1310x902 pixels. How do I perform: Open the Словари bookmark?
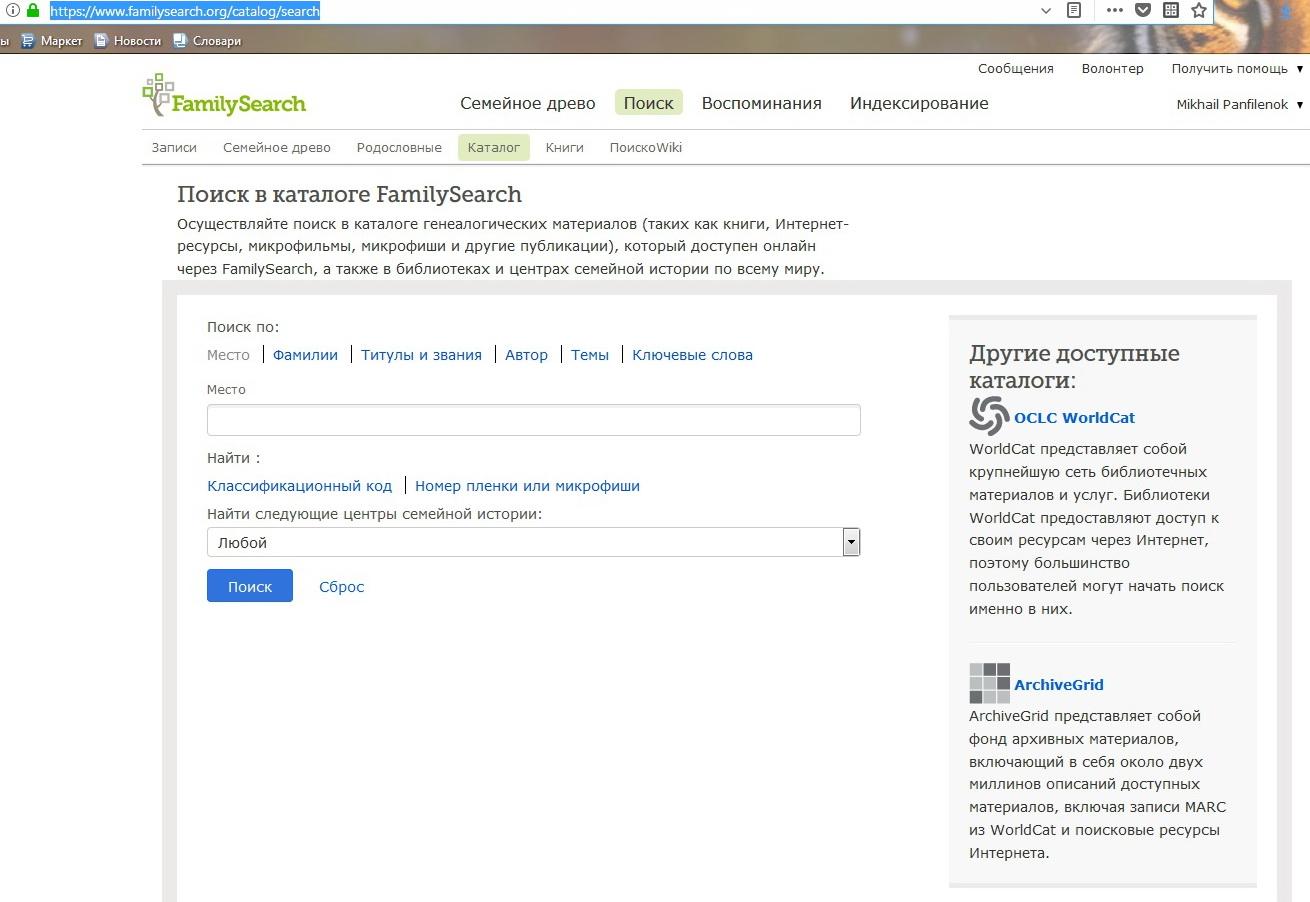pyautogui.click(x=207, y=41)
